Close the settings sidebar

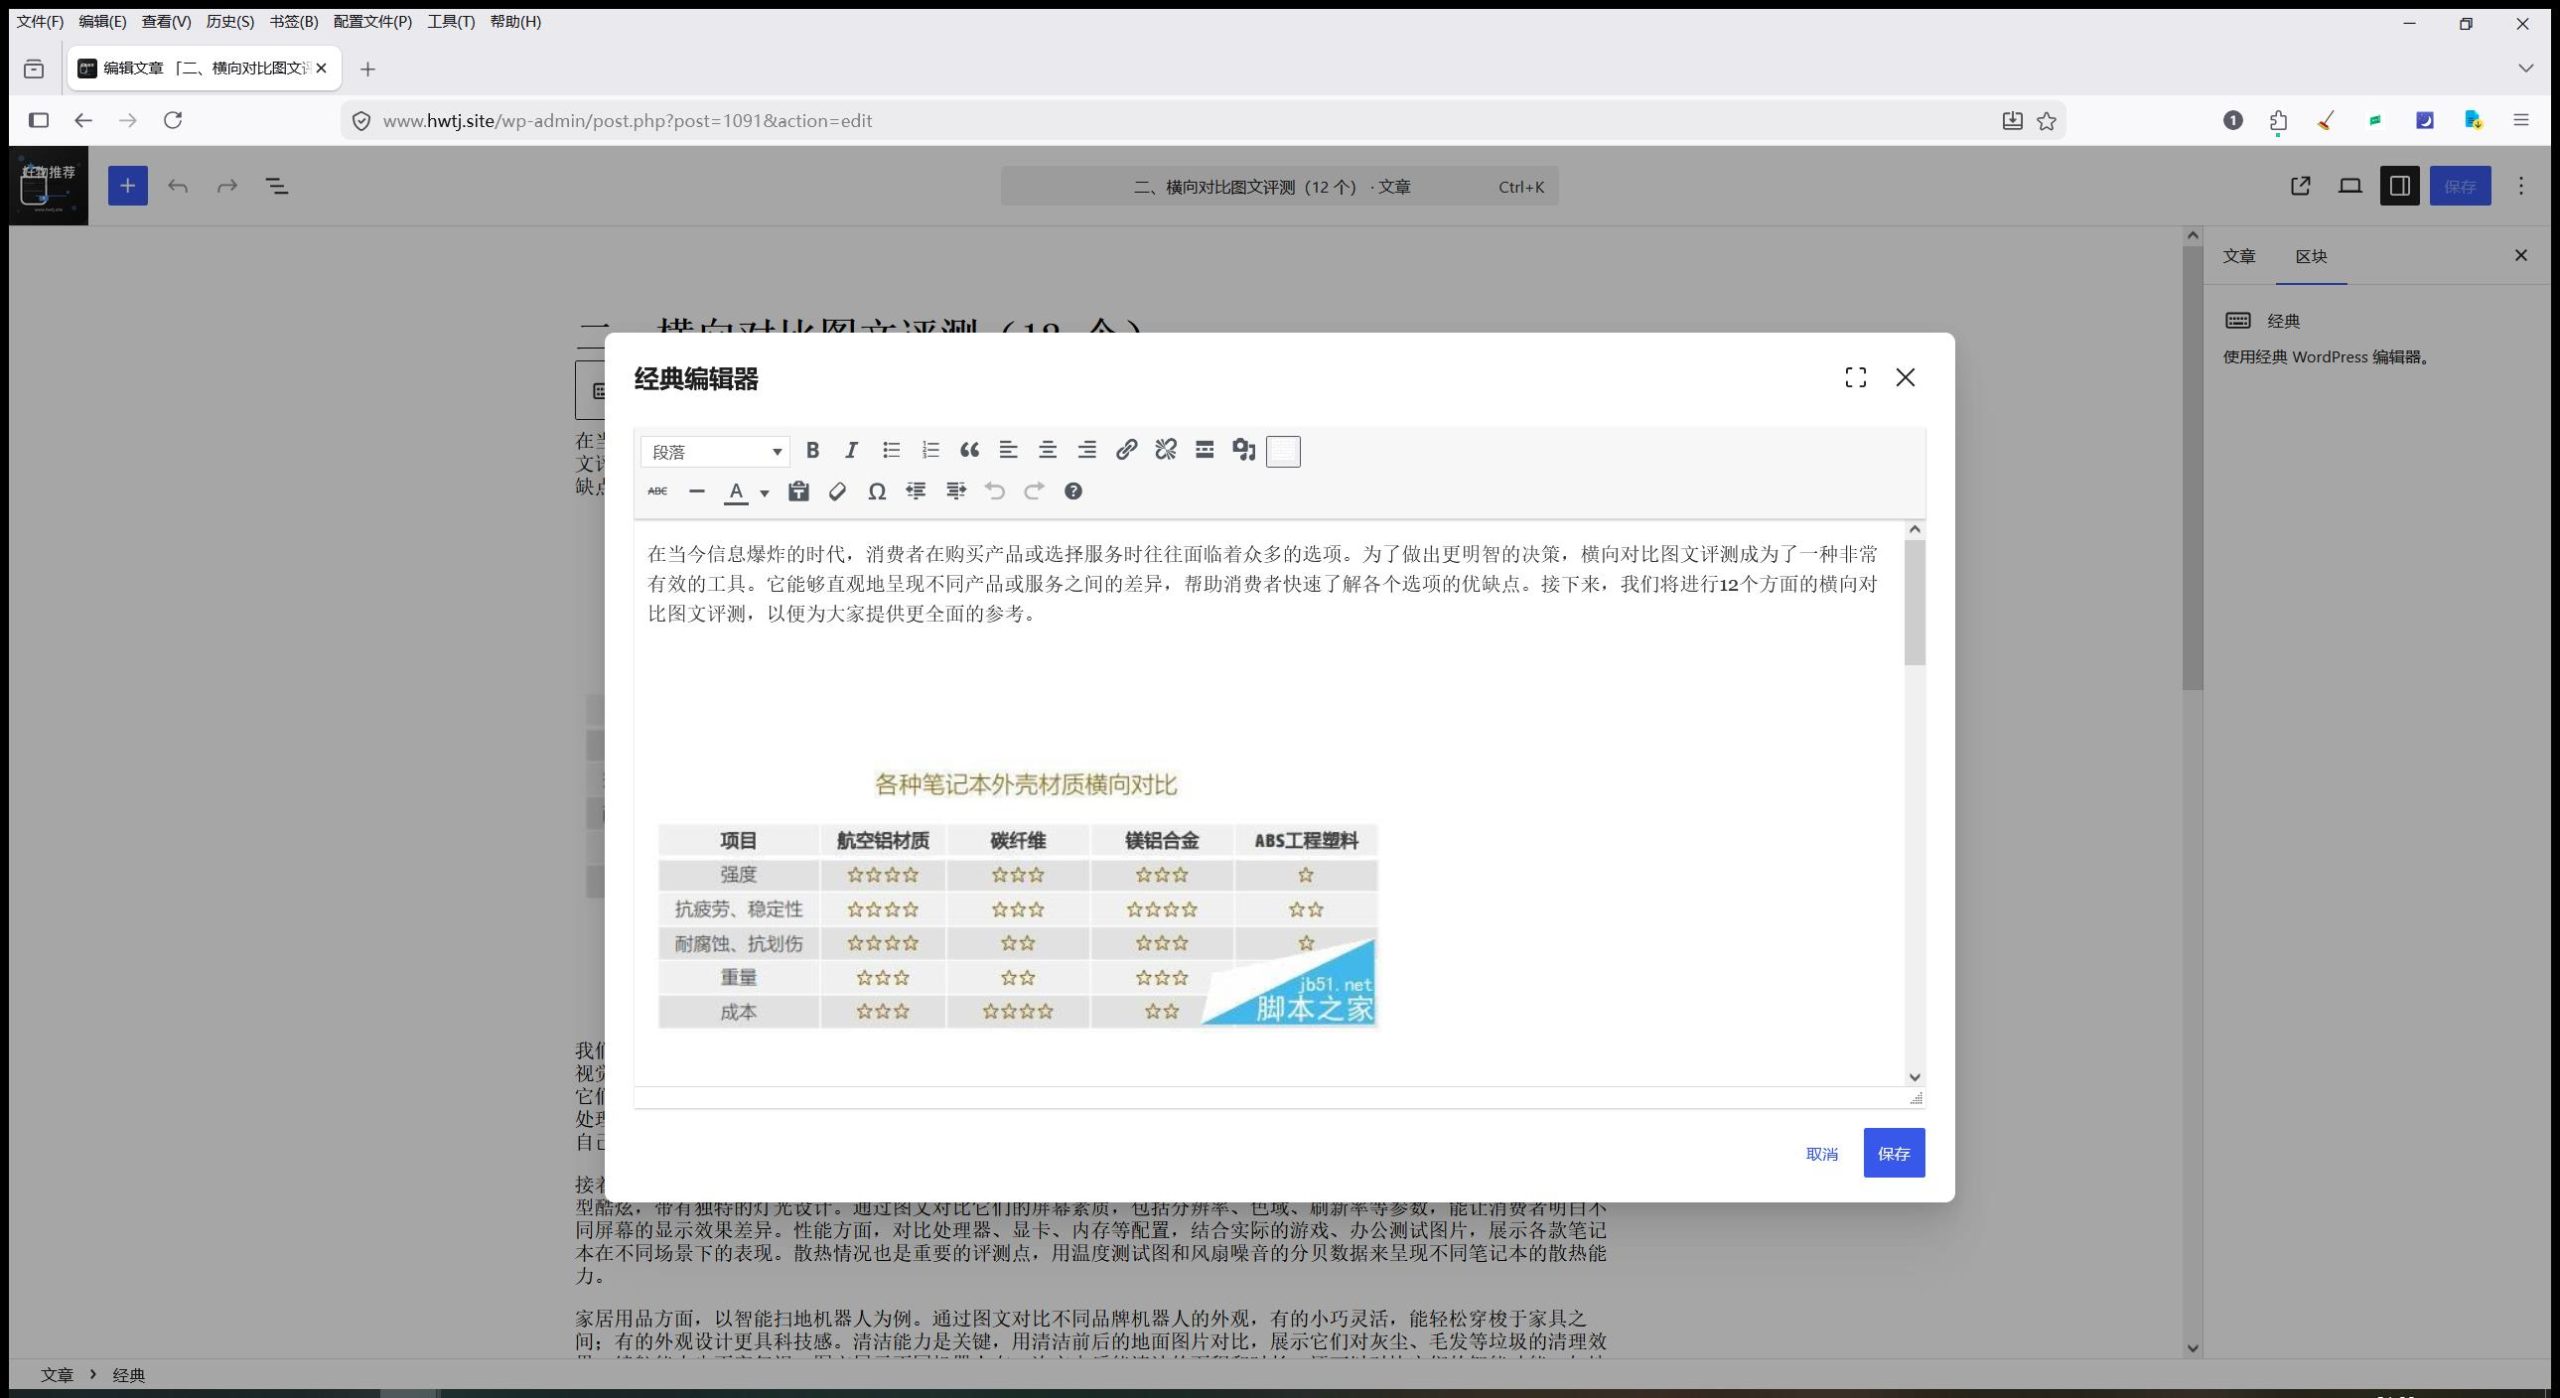pos(2521,255)
